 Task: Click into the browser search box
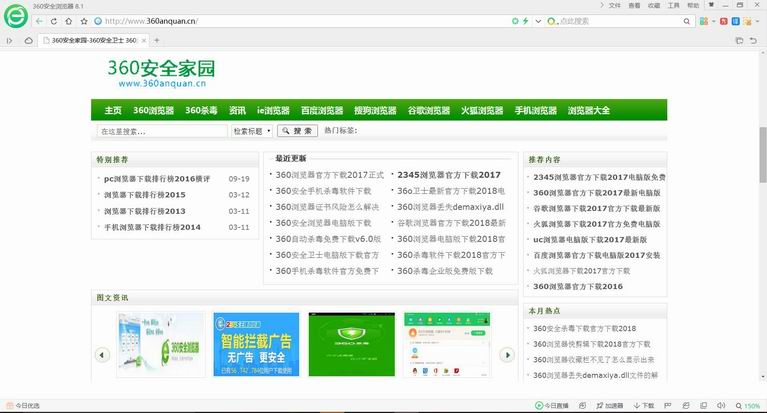pos(619,21)
